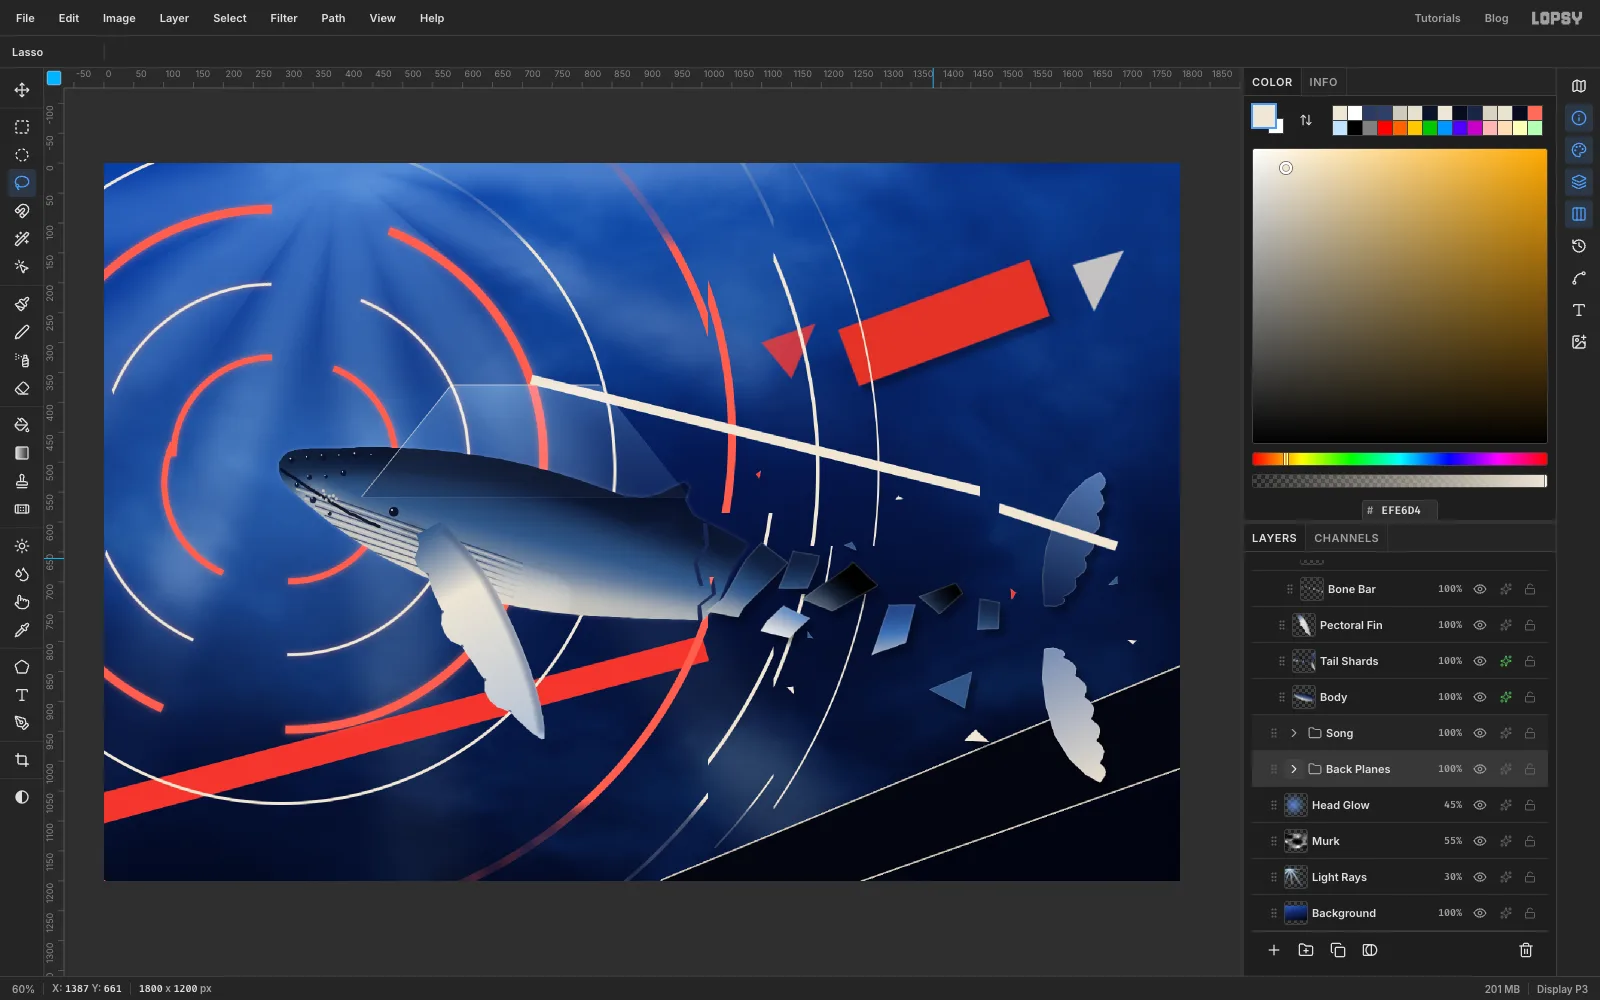Viewport: 1600px width, 1000px height.
Task: Add a new layer with plus icon
Action: tap(1274, 950)
